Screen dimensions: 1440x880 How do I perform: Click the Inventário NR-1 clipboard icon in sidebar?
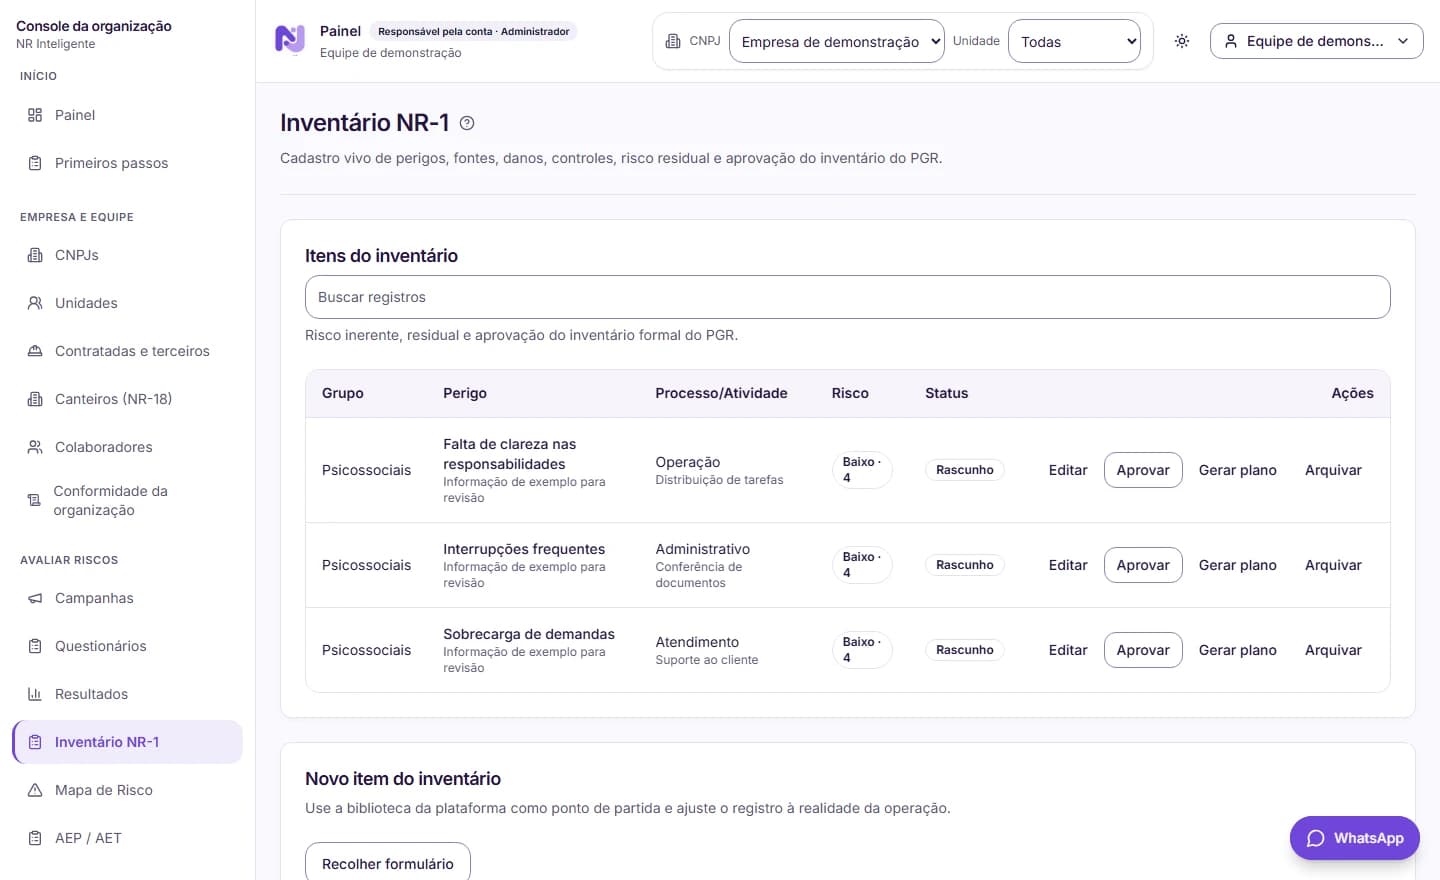point(35,742)
